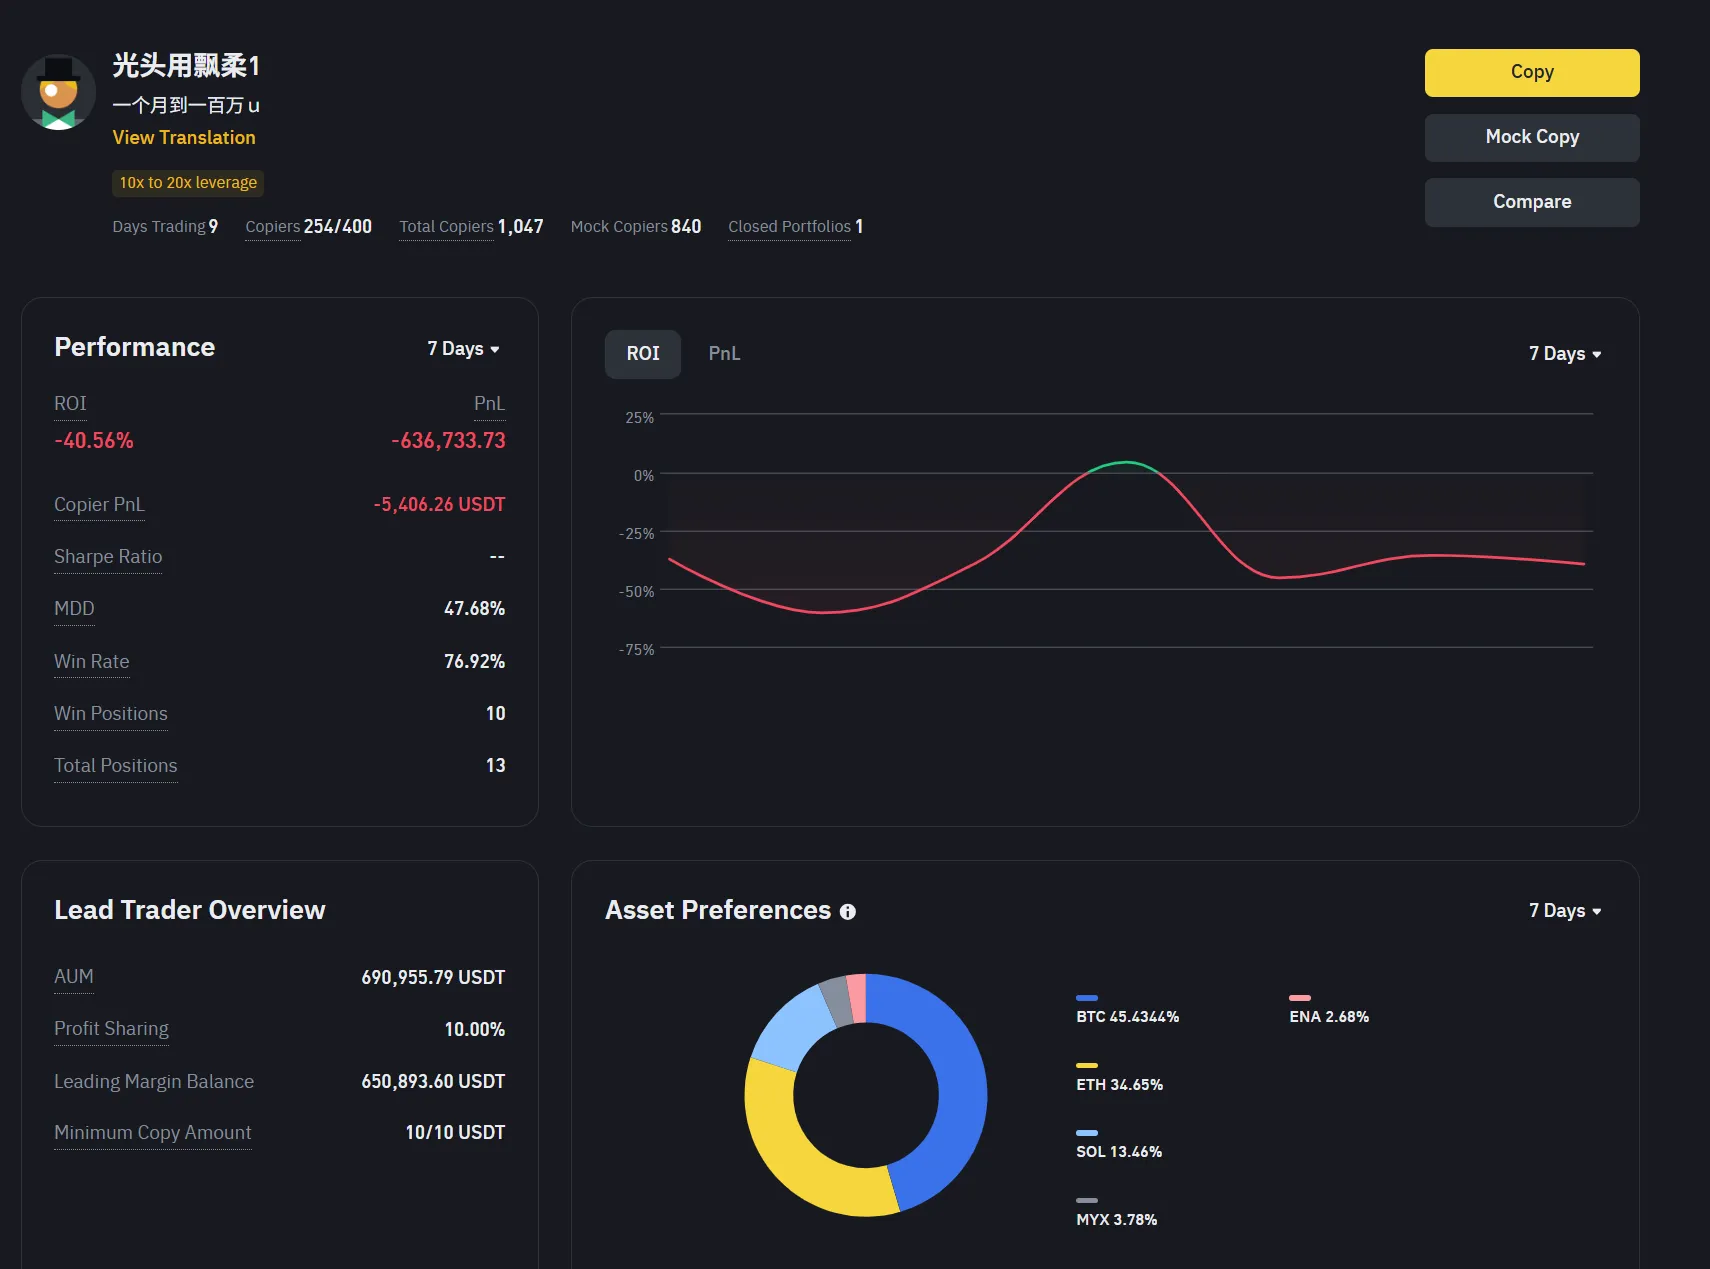1710x1269 pixels.
Task: Open the ROI chart 7 Days dropdown
Action: pyautogui.click(x=1564, y=354)
